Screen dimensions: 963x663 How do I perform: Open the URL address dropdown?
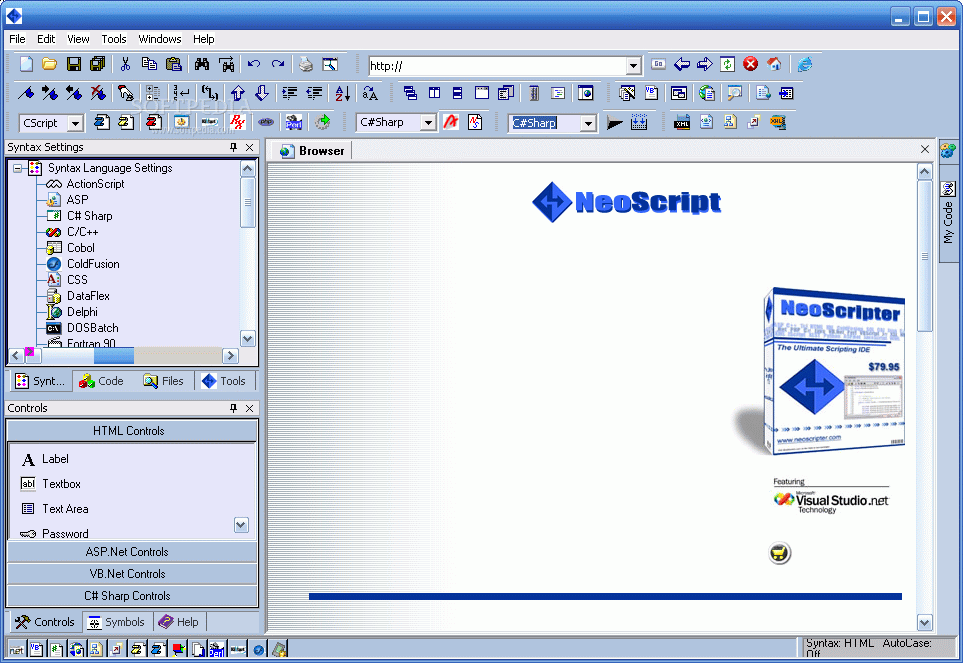tap(633, 66)
